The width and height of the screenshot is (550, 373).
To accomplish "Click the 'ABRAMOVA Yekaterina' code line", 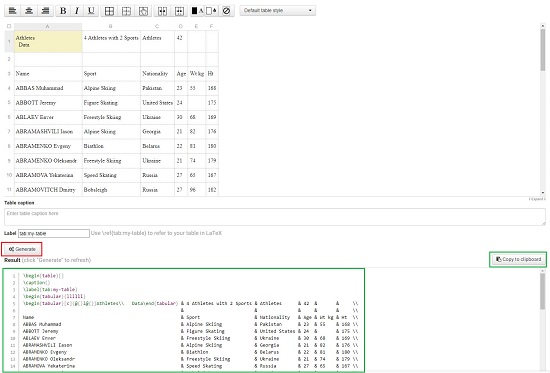I will [190, 366].
